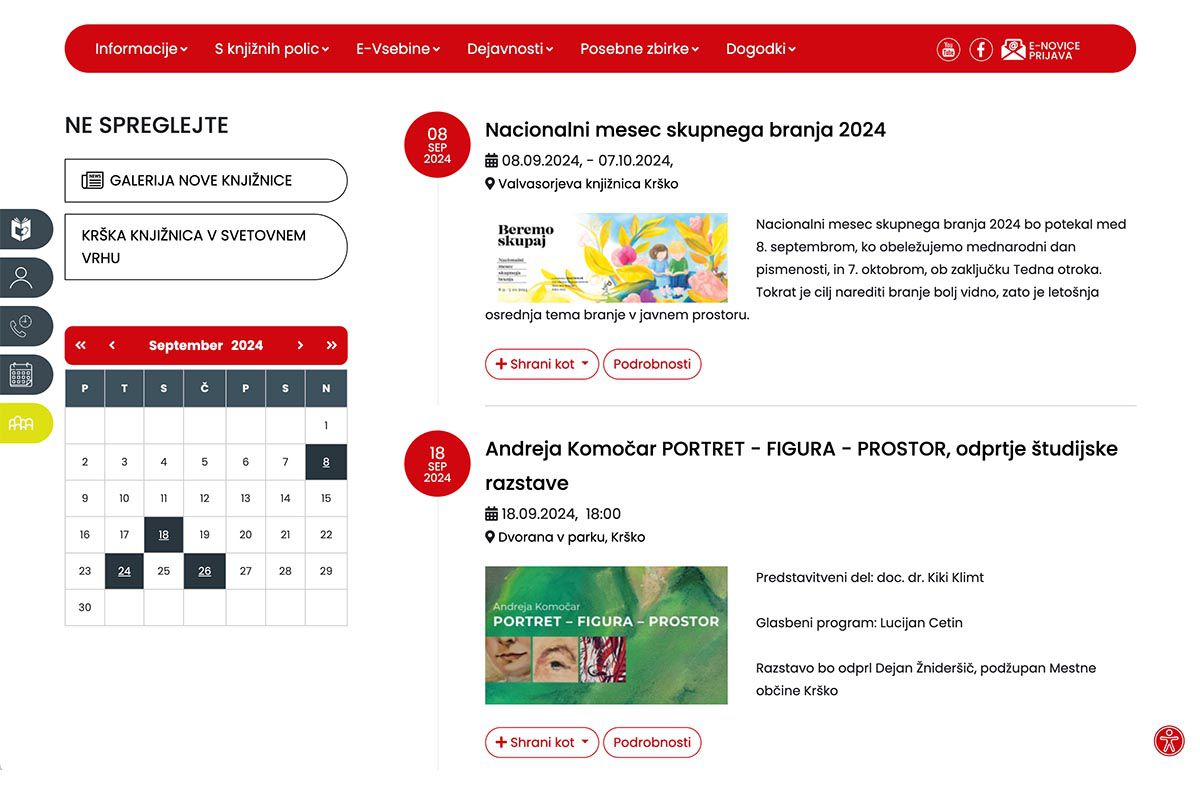Image resolution: width=1200 pixels, height=800 pixels.
Task: Open the accessibility widget icon
Action: coord(1169,741)
